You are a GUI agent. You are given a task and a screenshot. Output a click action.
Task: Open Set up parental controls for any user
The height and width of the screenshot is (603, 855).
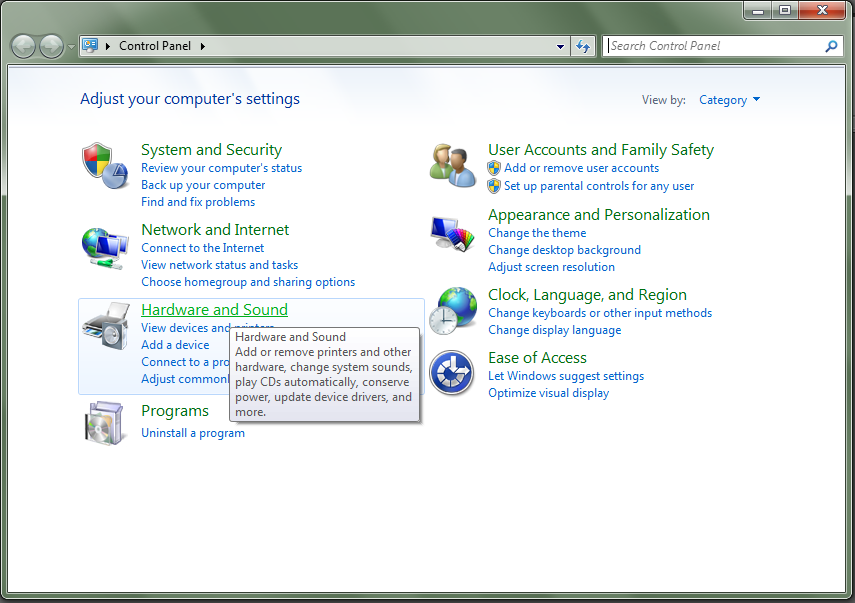[x=596, y=186]
